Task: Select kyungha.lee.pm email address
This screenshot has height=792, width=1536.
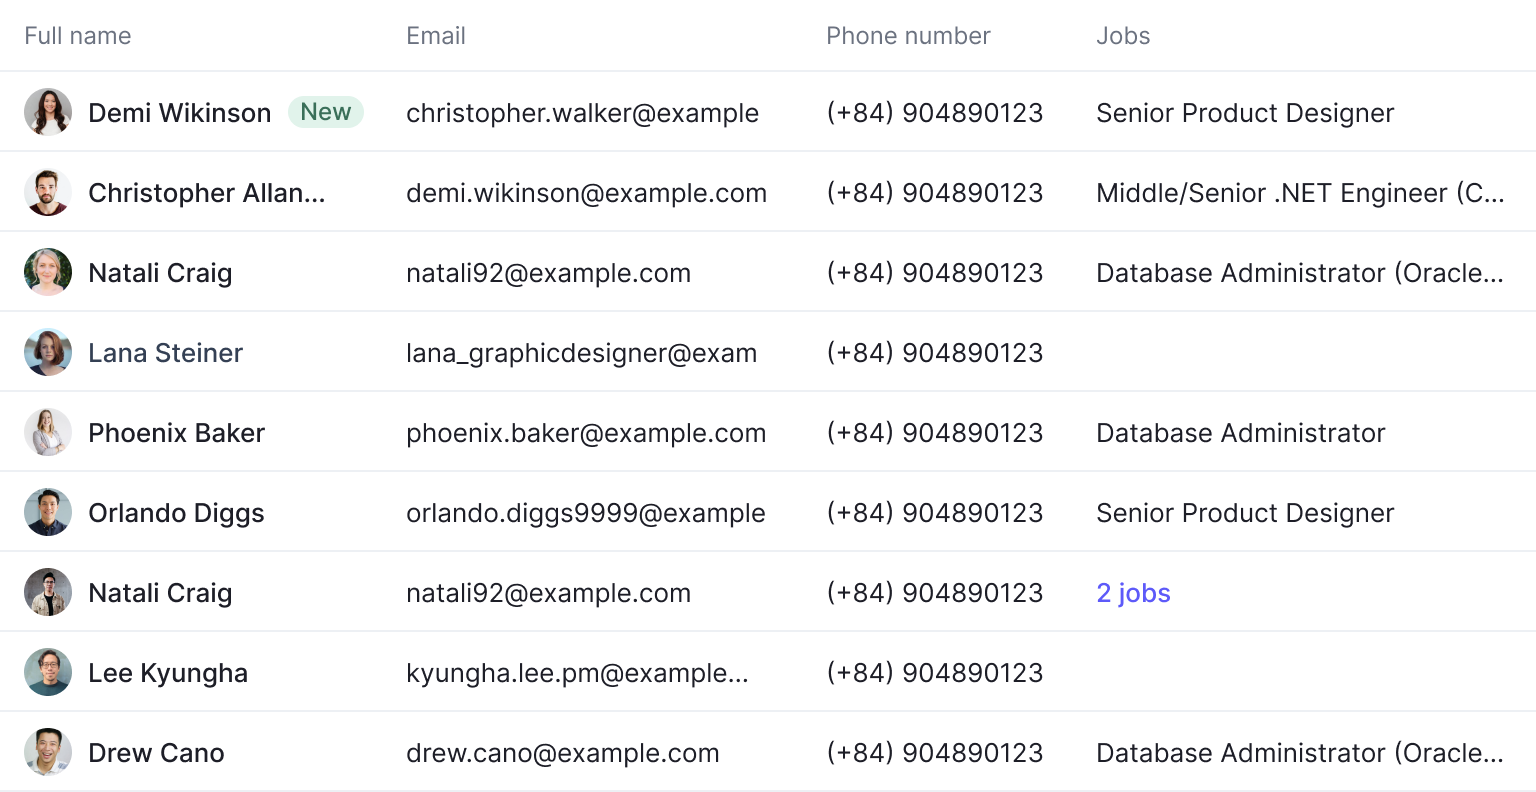Action: tap(577, 673)
